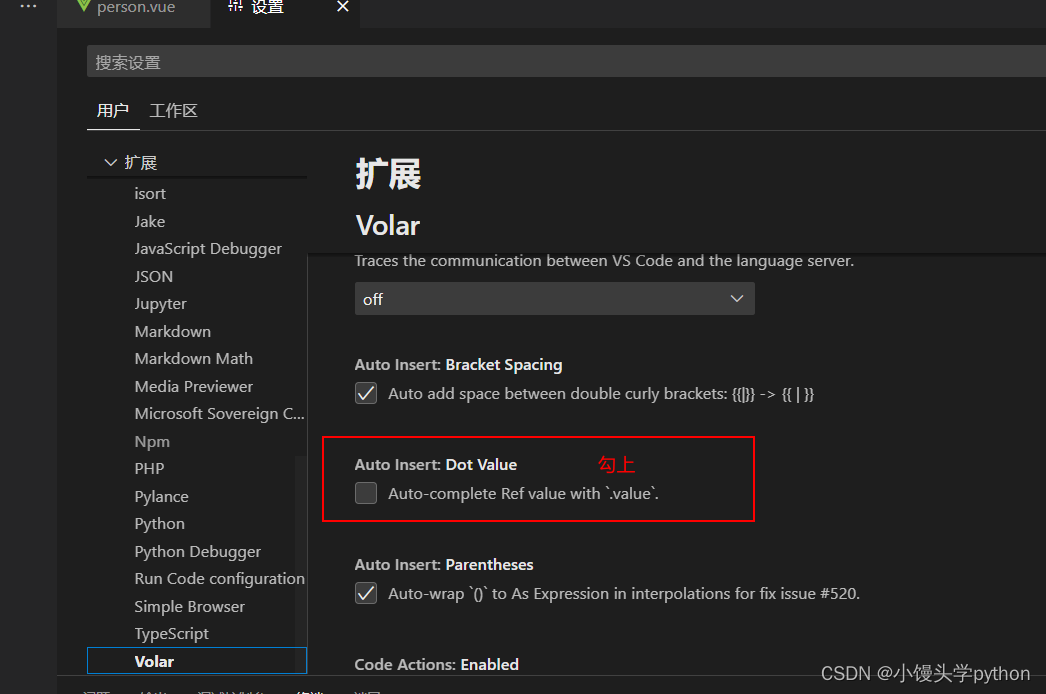Click the settings sliders icon on 设置 tab
Image resolution: width=1046 pixels, height=694 pixels.
click(x=235, y=6)
